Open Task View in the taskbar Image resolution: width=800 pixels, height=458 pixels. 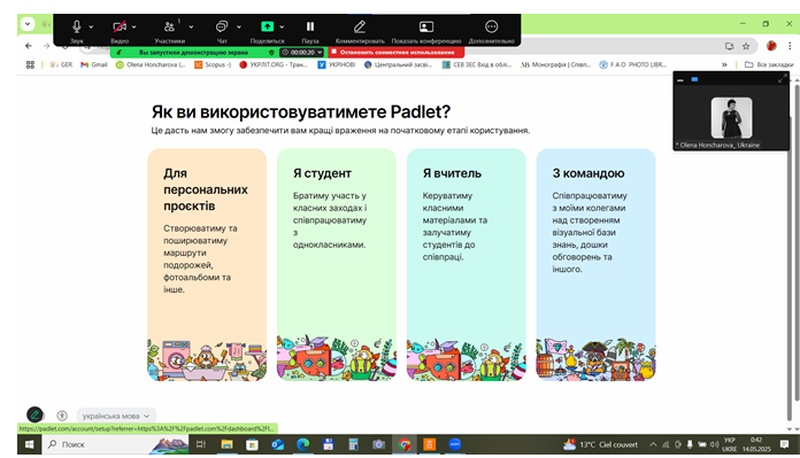click(201, 444)
